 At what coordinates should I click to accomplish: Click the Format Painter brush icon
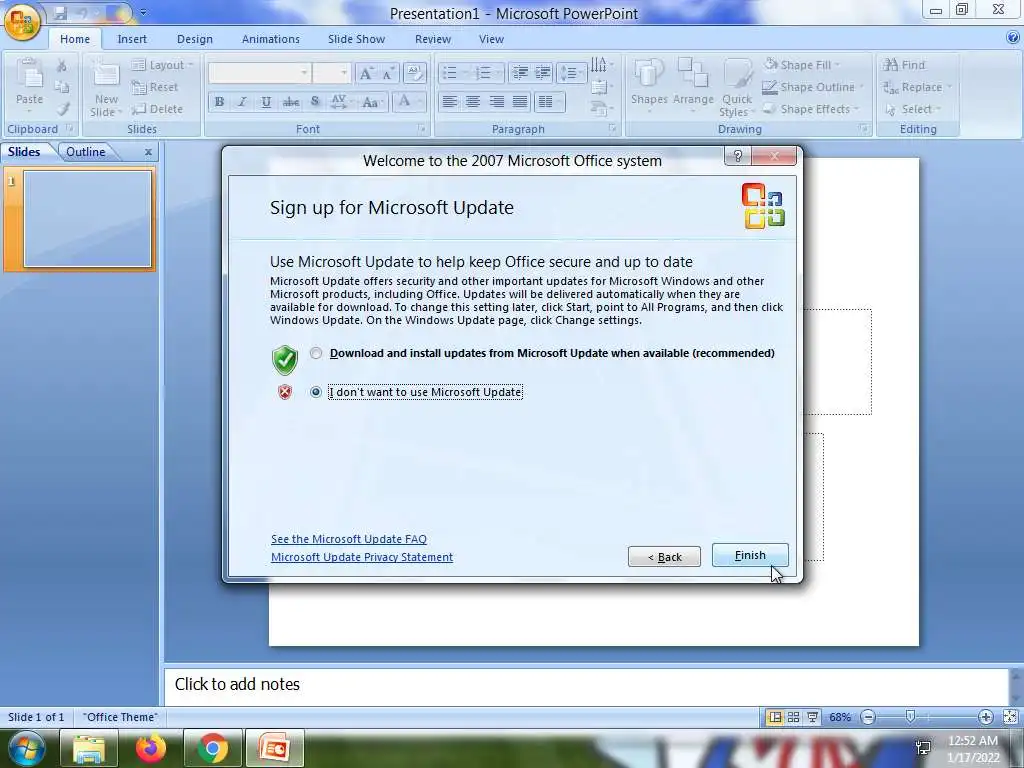[62, 109]
